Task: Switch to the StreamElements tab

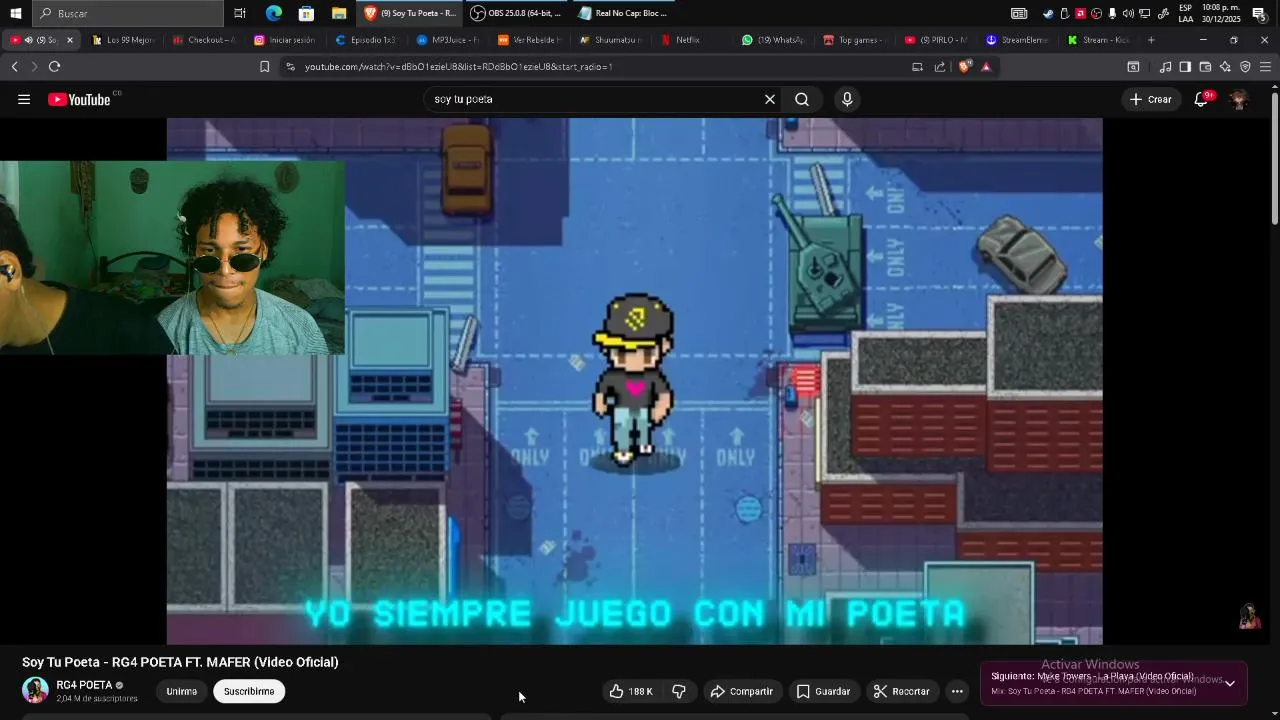Action: [1016, 40]
